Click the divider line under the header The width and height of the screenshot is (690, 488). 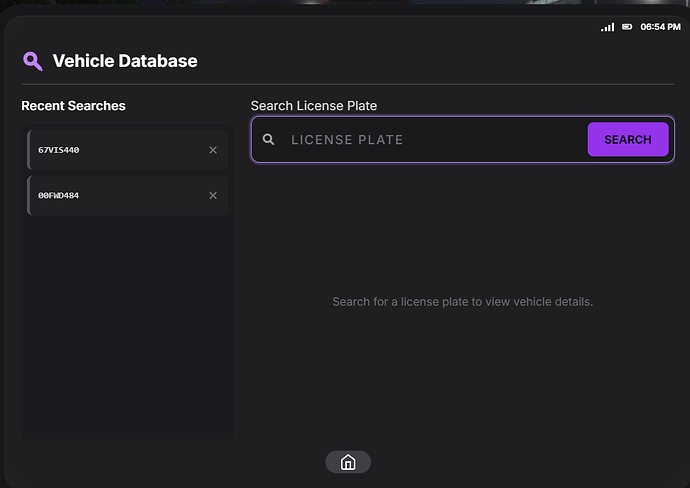tap(345, 85)
